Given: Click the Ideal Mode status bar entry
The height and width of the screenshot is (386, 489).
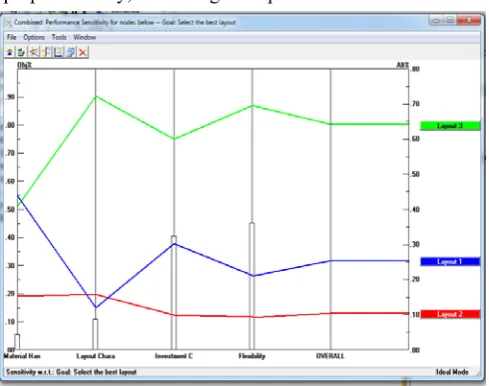Looking at the screenshot, I should 452,372.
